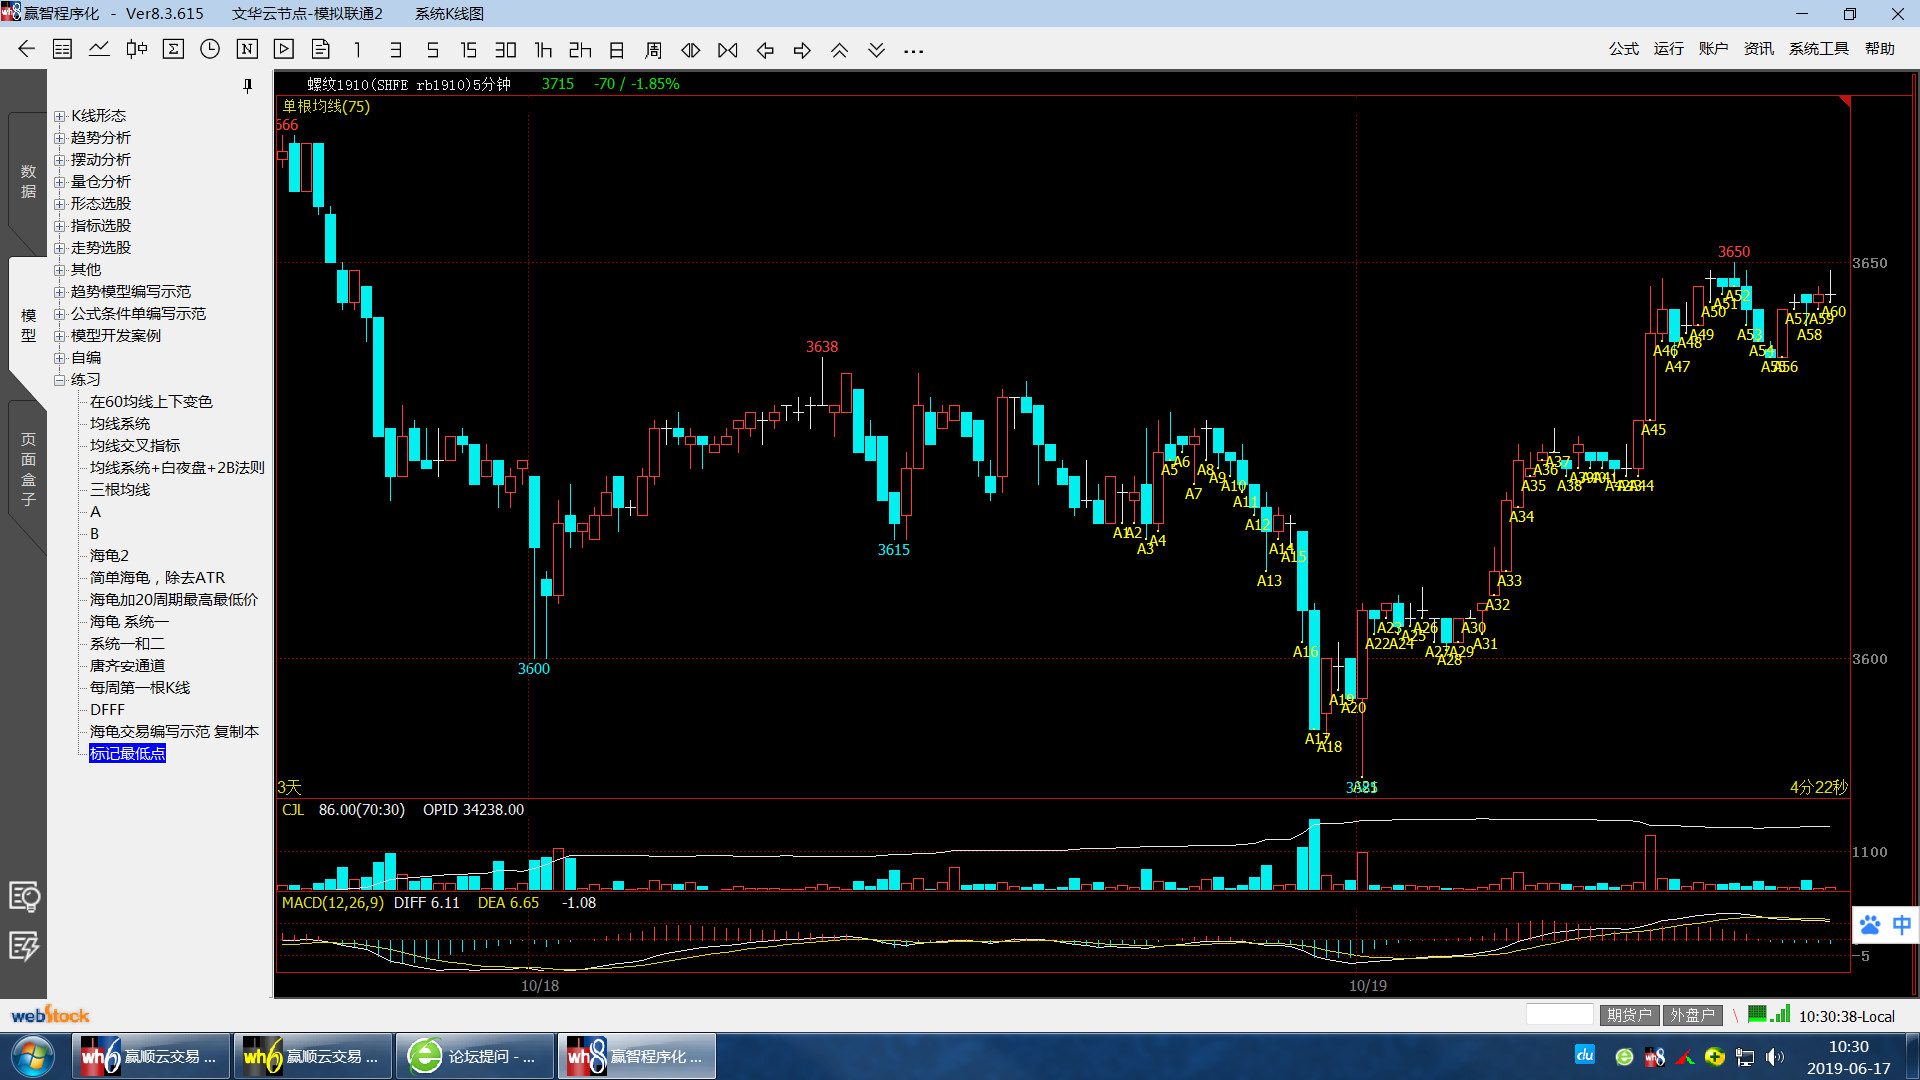Viewport: 1920px width, 1080px height.
Task: Click the 期货户 account button
Action: coord(1629,1015)
